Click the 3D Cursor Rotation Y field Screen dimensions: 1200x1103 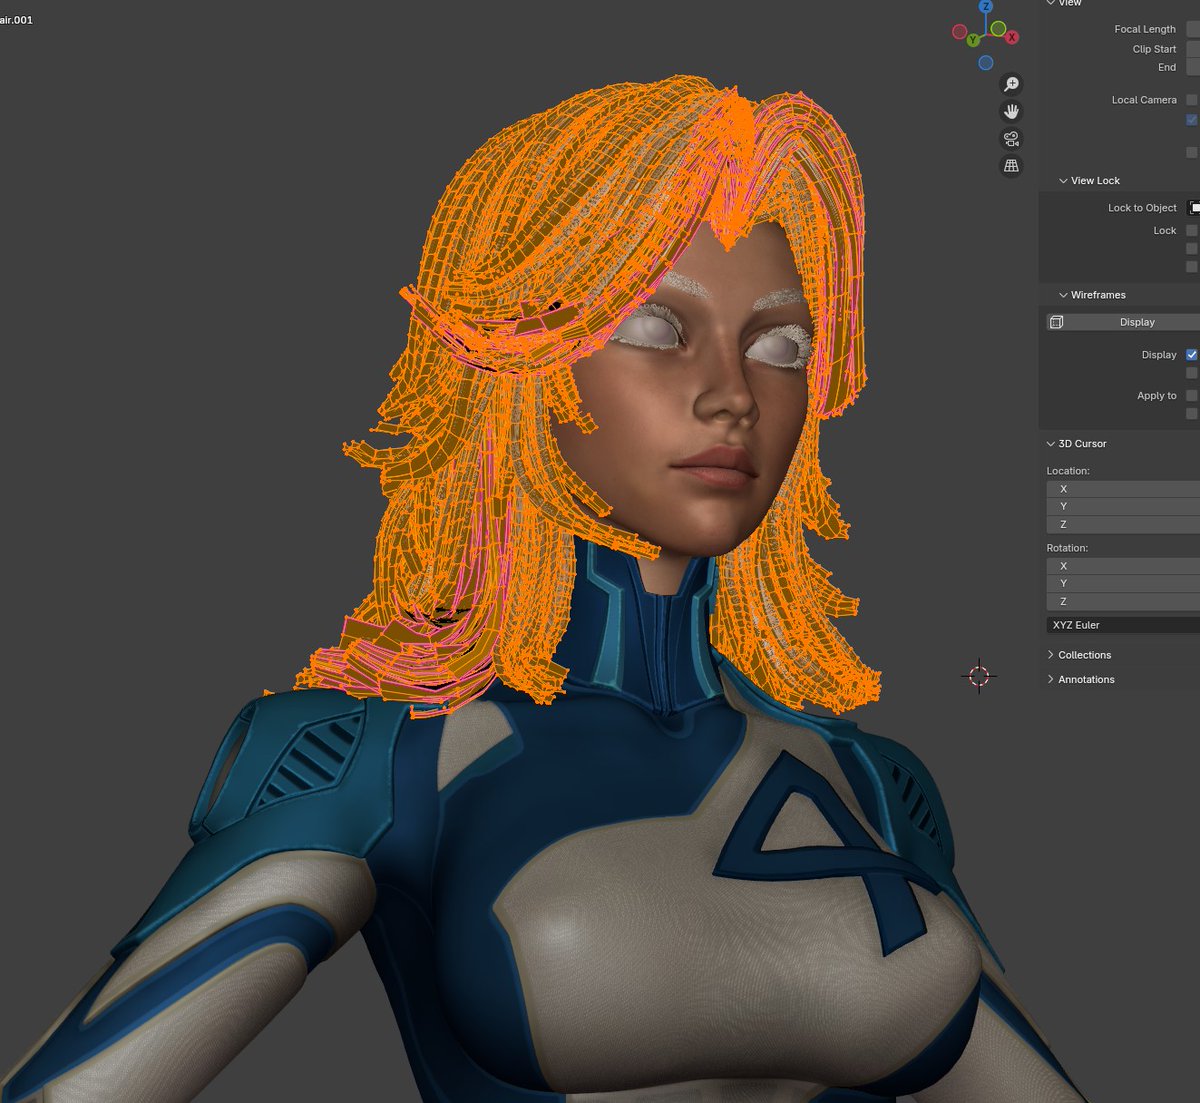[1123, 583]
